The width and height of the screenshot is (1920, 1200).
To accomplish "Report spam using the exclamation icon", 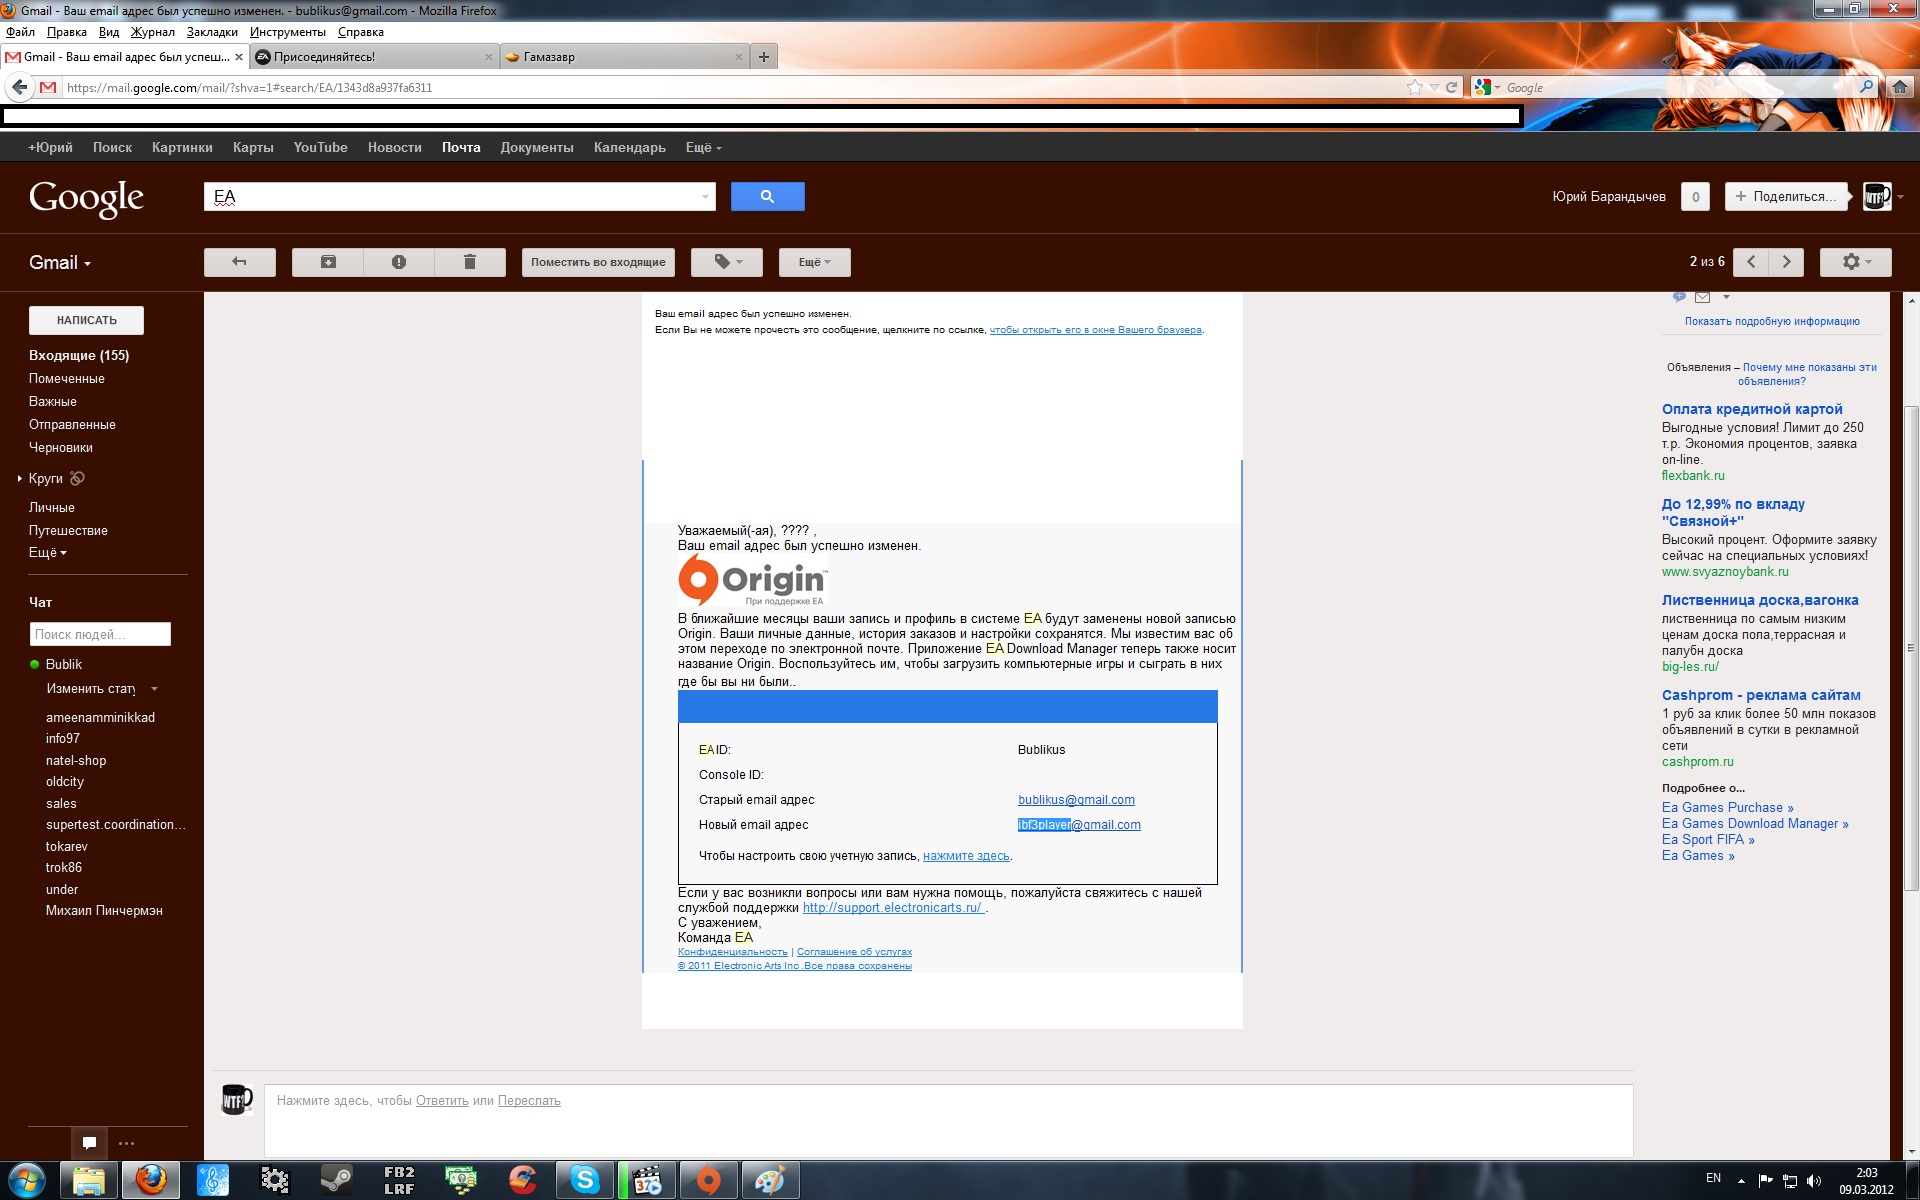I will click(x=399, y=262).
